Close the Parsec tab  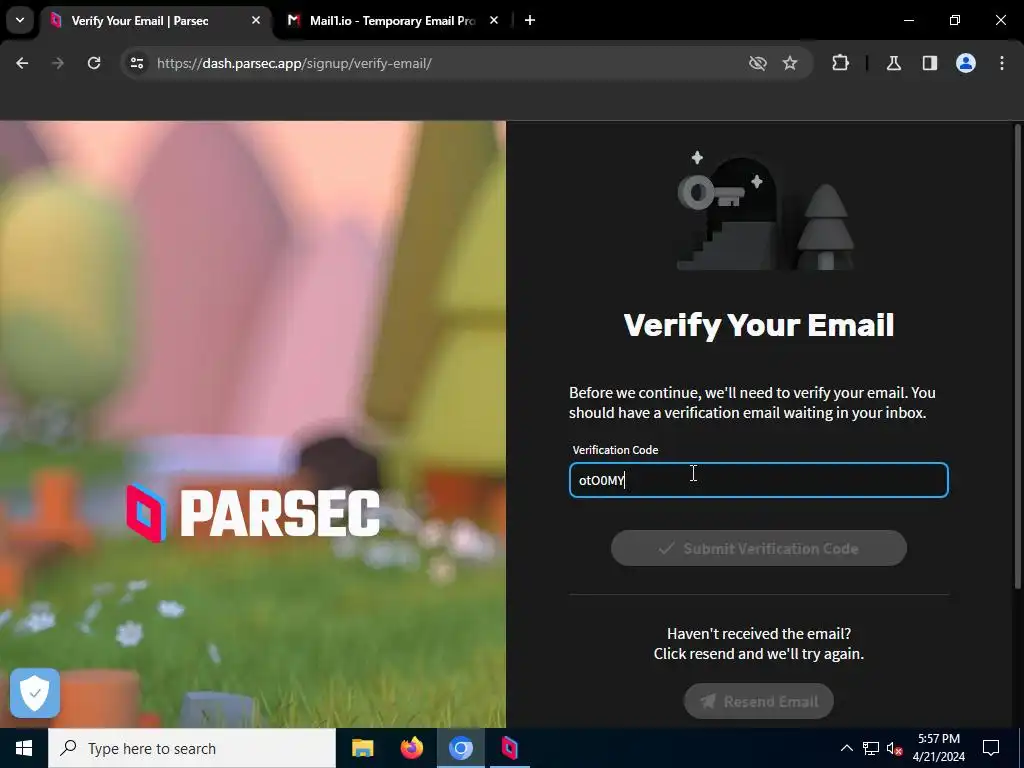pyautogui.click(x=256, y=21)
